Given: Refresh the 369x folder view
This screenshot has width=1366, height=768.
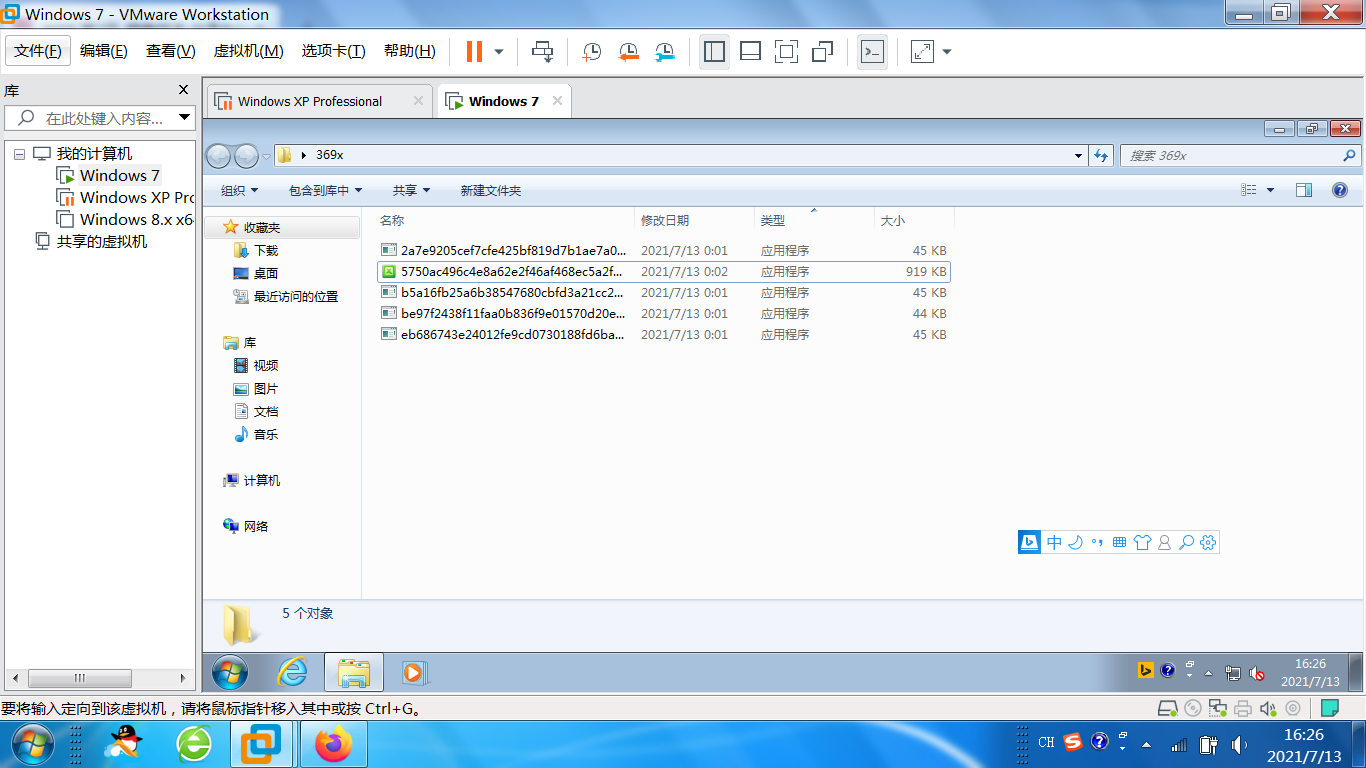Looking at the screenshot, I should pos(1101,156).
